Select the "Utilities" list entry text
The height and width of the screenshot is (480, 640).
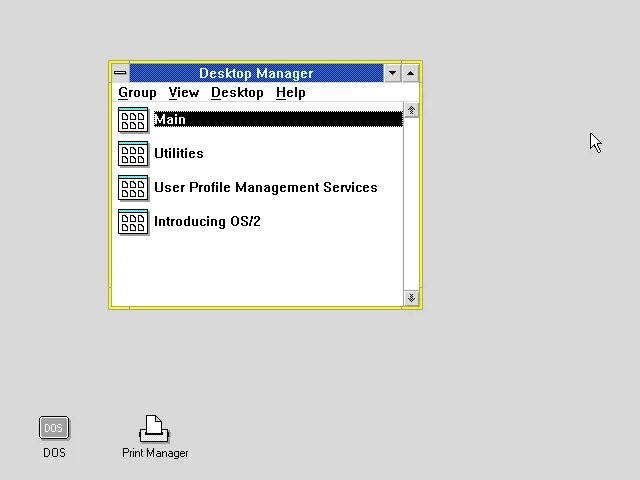(179, 153)
